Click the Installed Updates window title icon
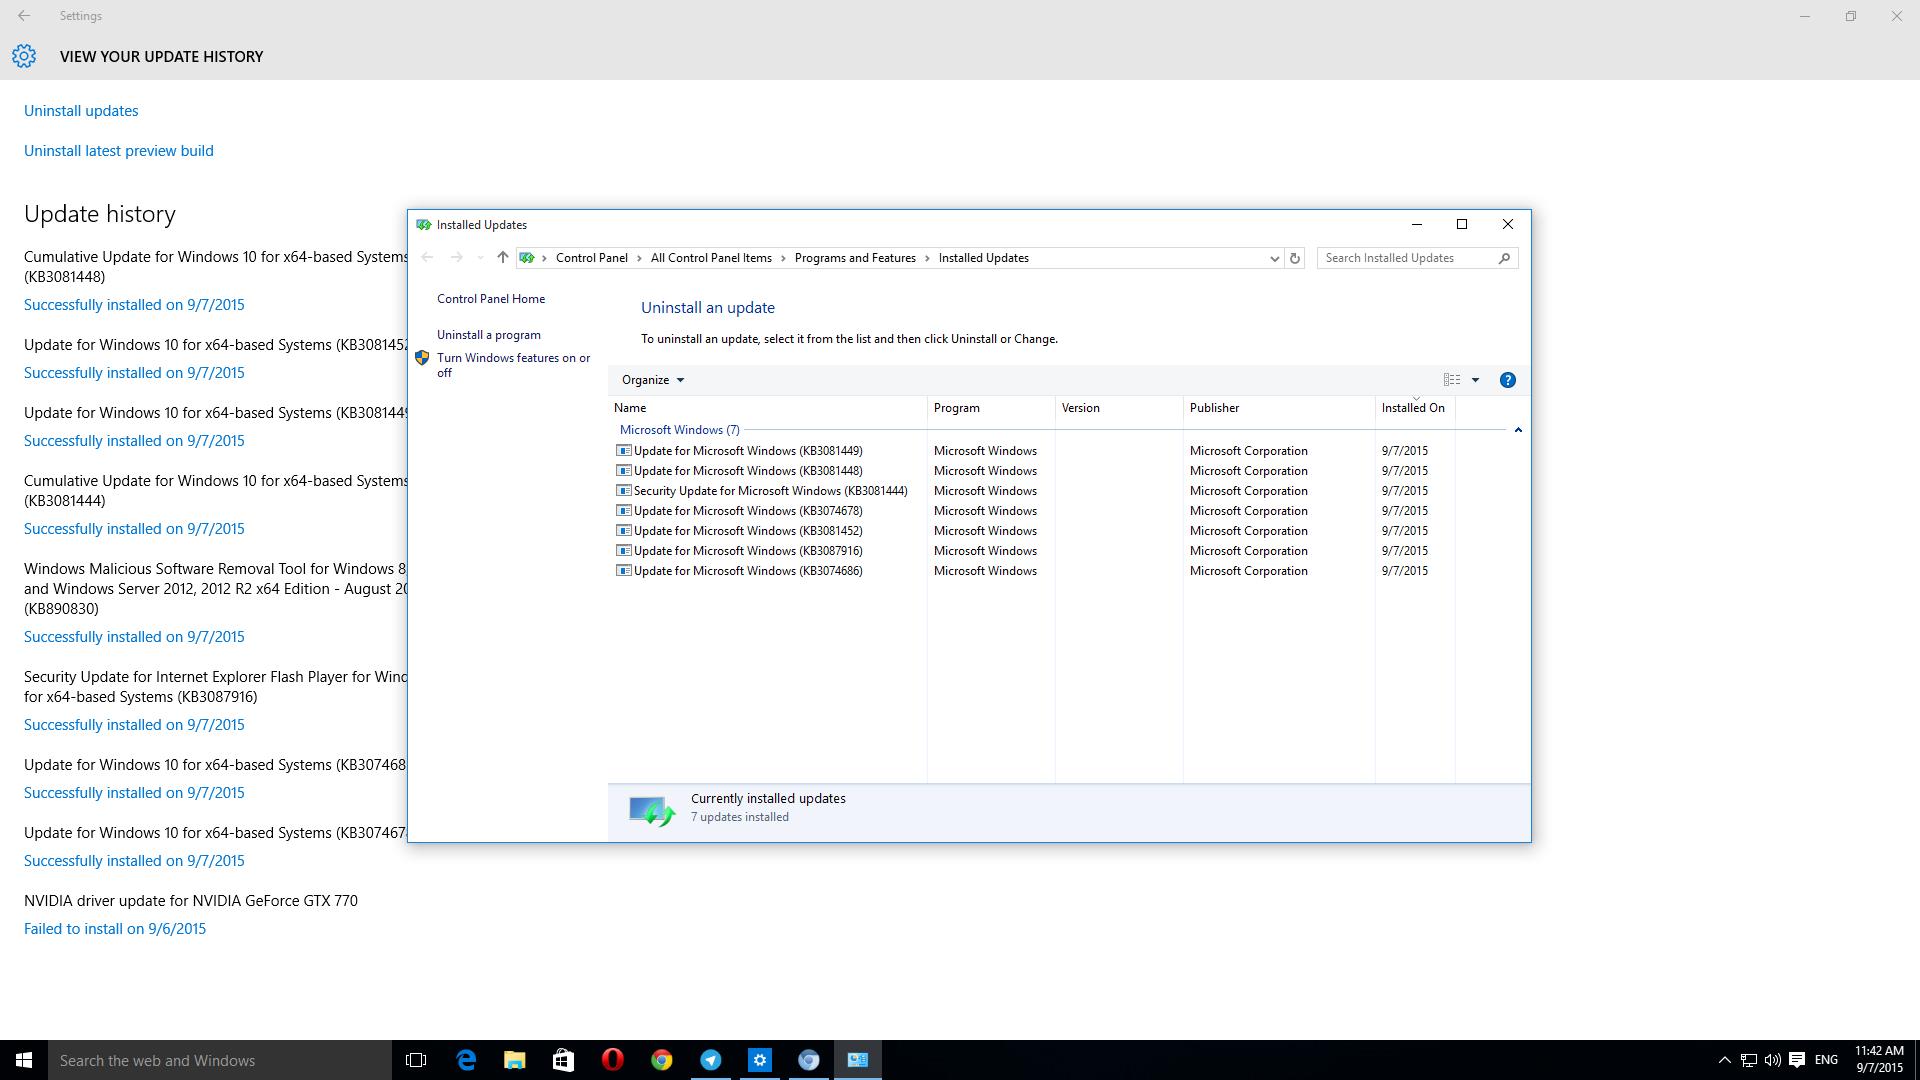This screenshot has width=1920, height=1080. click(423, 225)
